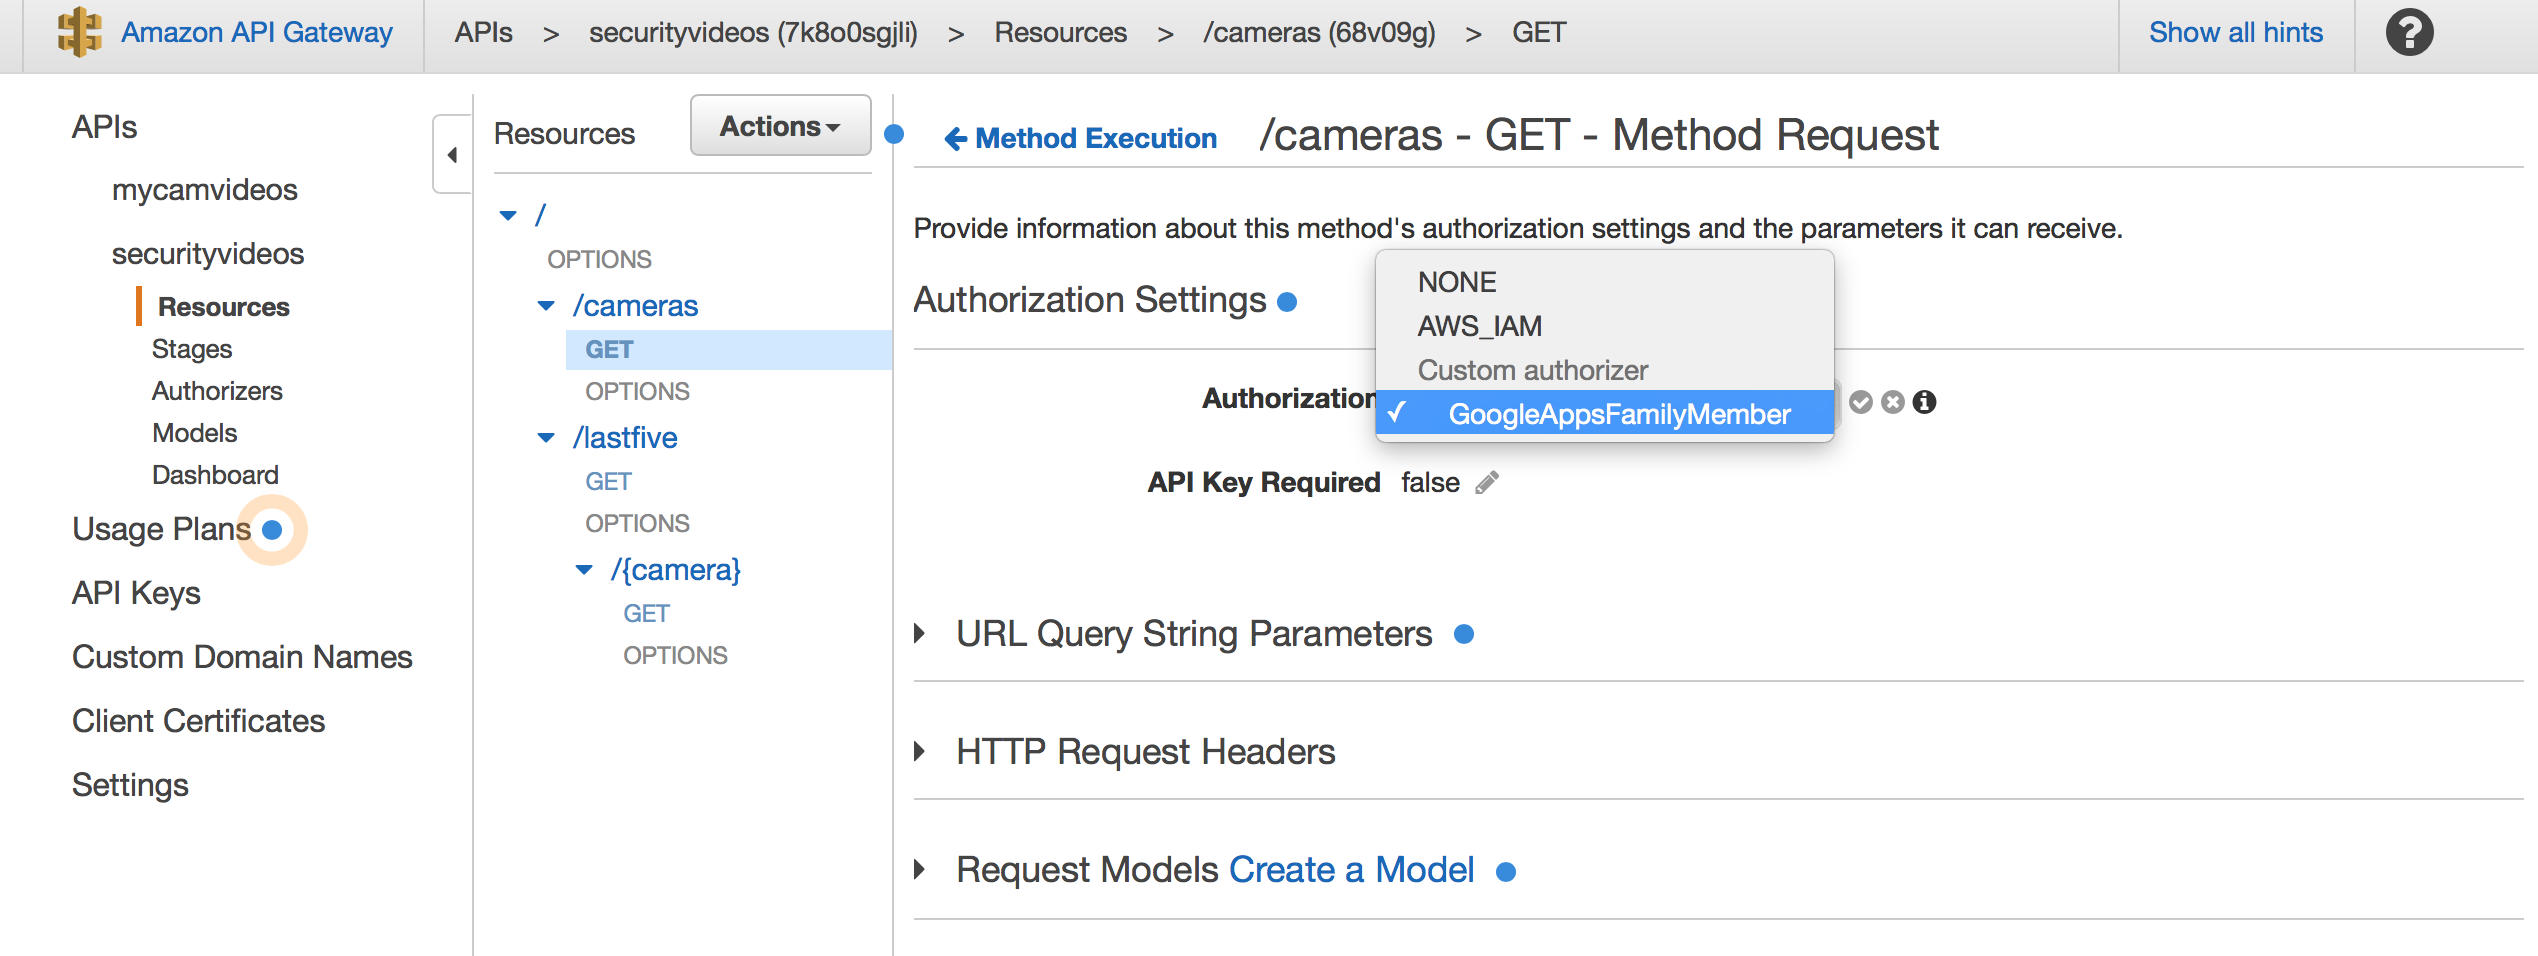
Task: Select the securityvideos API
Action: (x=208, y=254)
